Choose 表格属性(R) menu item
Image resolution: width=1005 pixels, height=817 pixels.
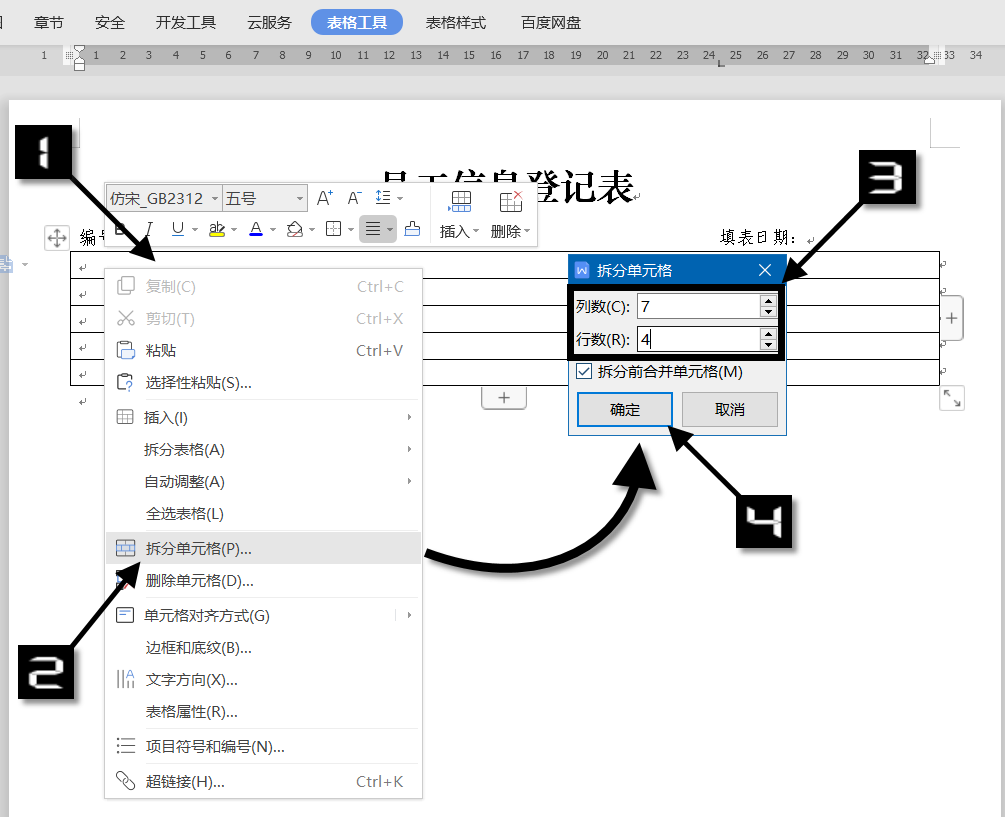(263, 711)
